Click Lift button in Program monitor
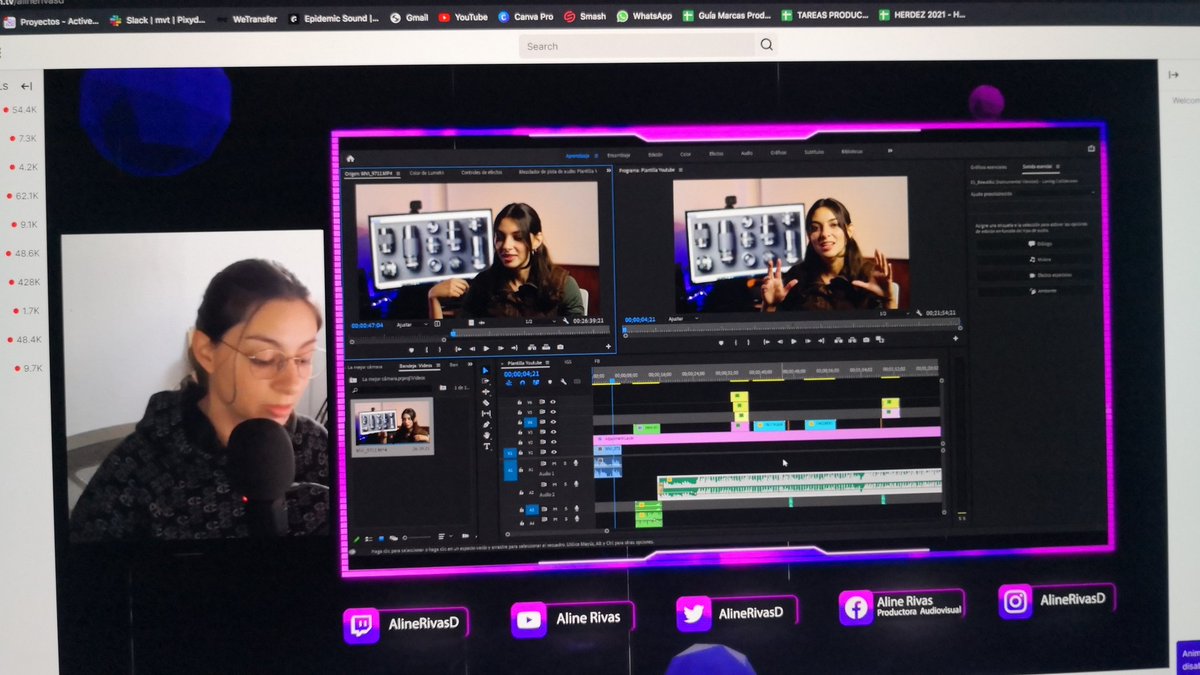 (838, 341)
